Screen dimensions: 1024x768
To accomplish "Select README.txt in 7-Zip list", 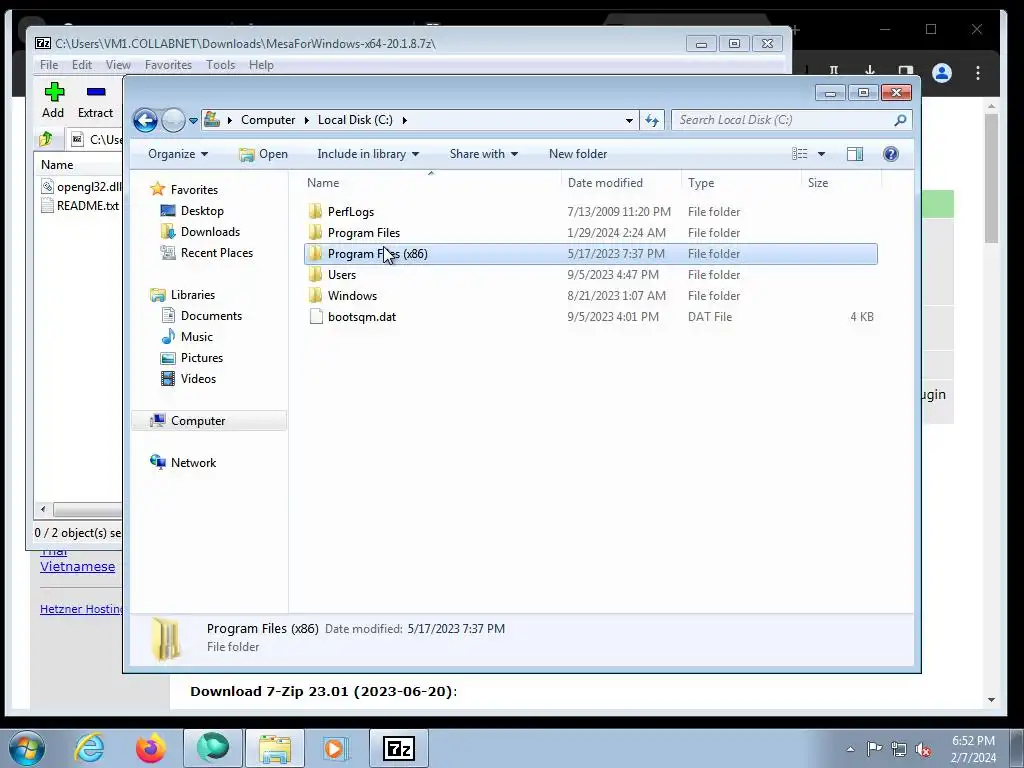I will tap(80, 206).
